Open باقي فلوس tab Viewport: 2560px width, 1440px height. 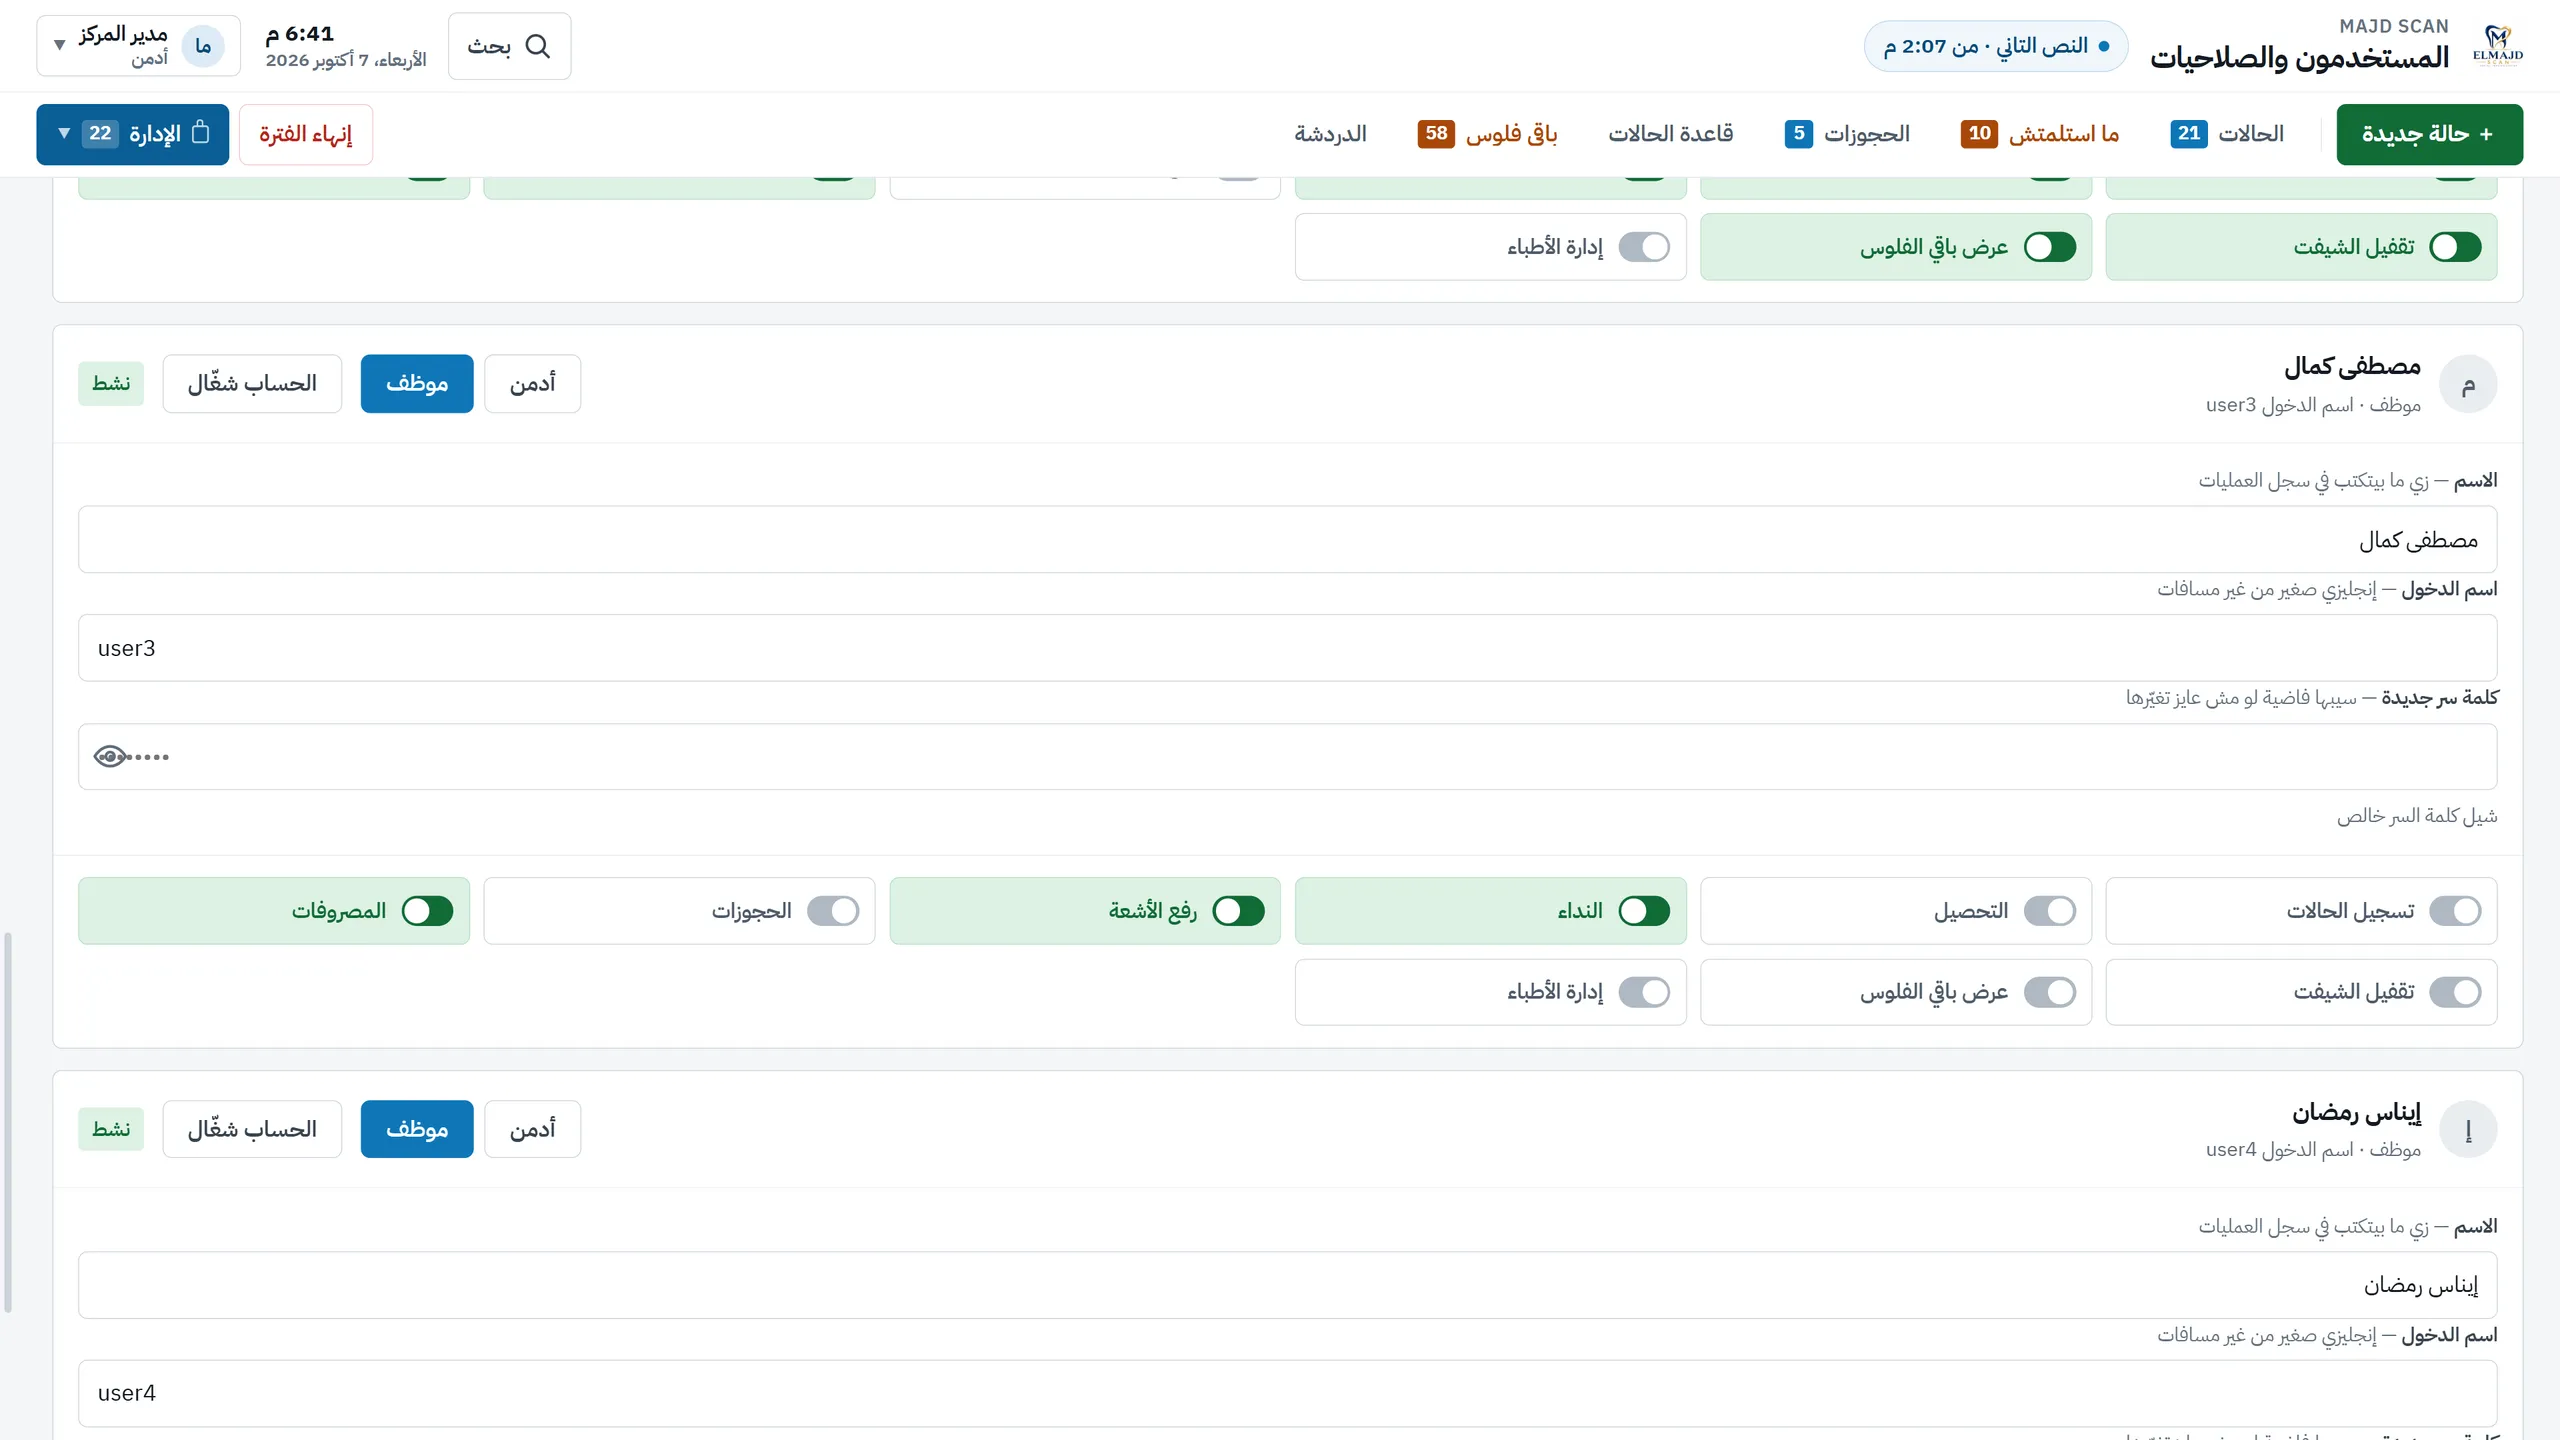[1487, 133]
